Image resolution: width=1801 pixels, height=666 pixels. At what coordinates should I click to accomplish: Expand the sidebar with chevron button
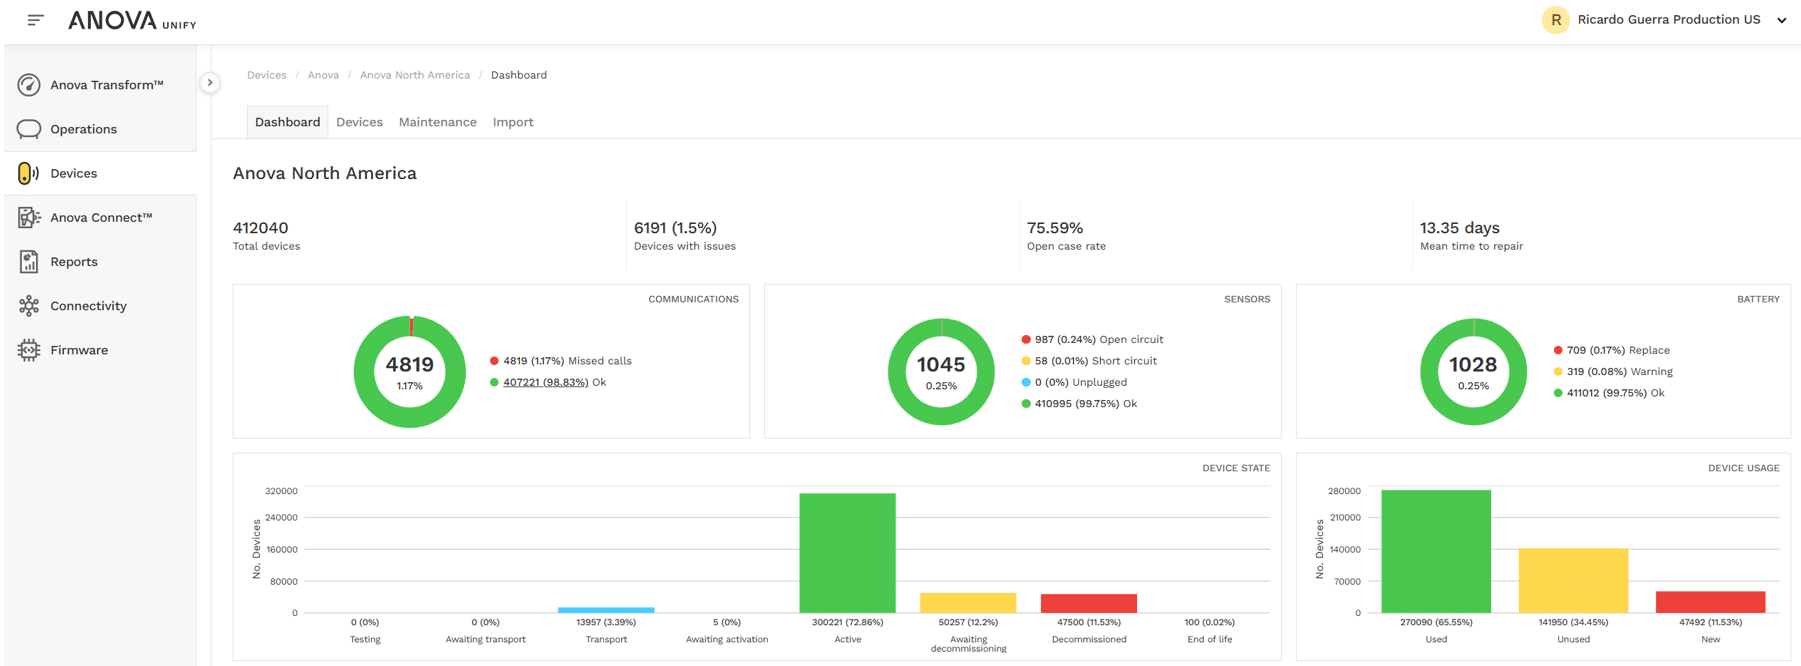point(210,83)
